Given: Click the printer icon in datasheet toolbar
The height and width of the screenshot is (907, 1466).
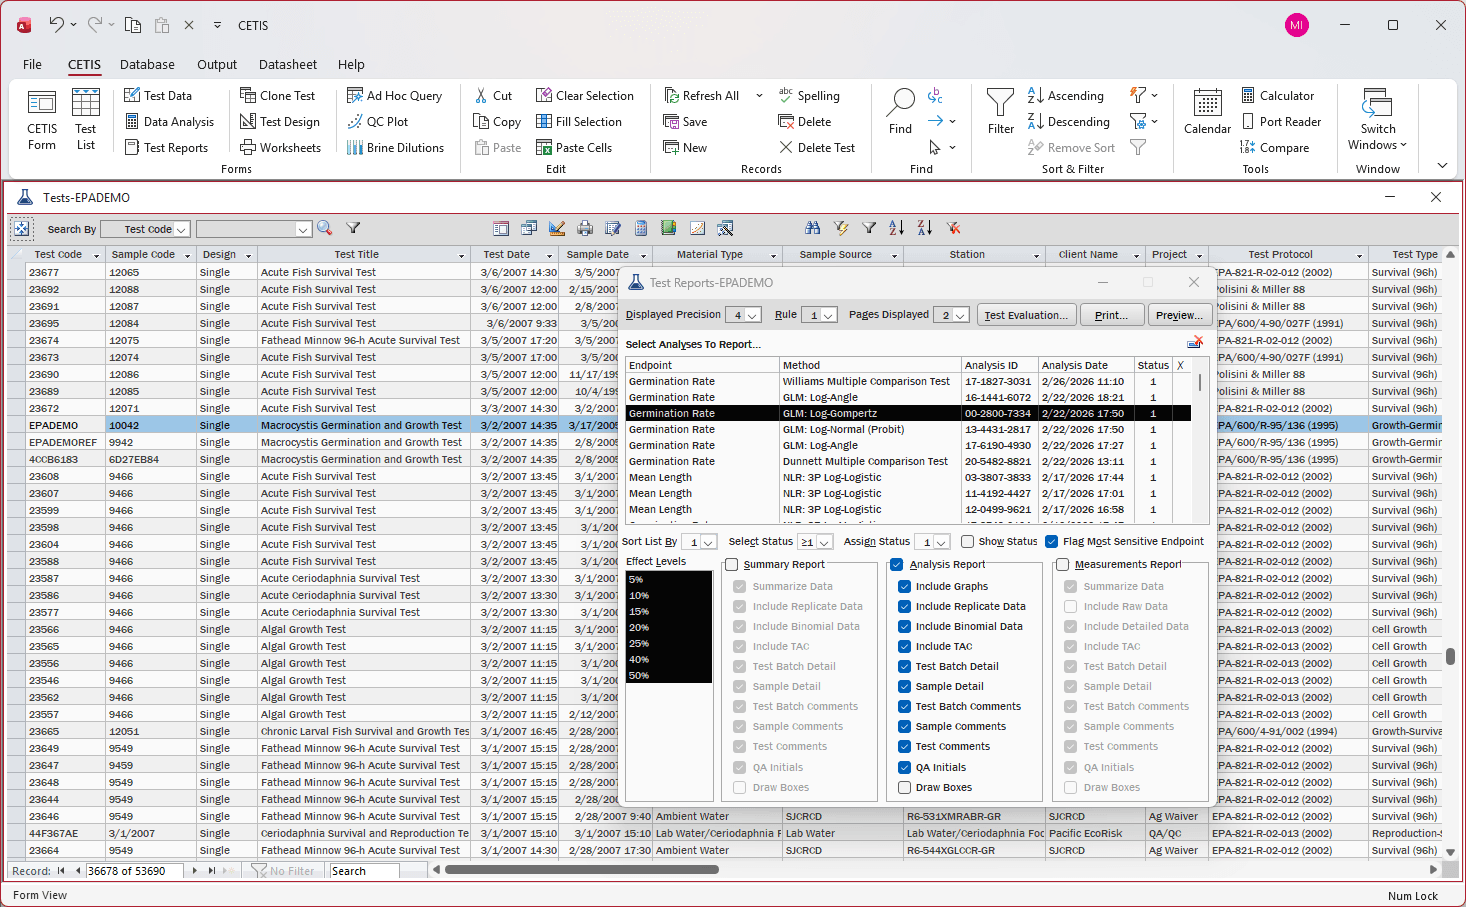Looking at the screenshot, I should pyautogui.click(x=585, y=229).
